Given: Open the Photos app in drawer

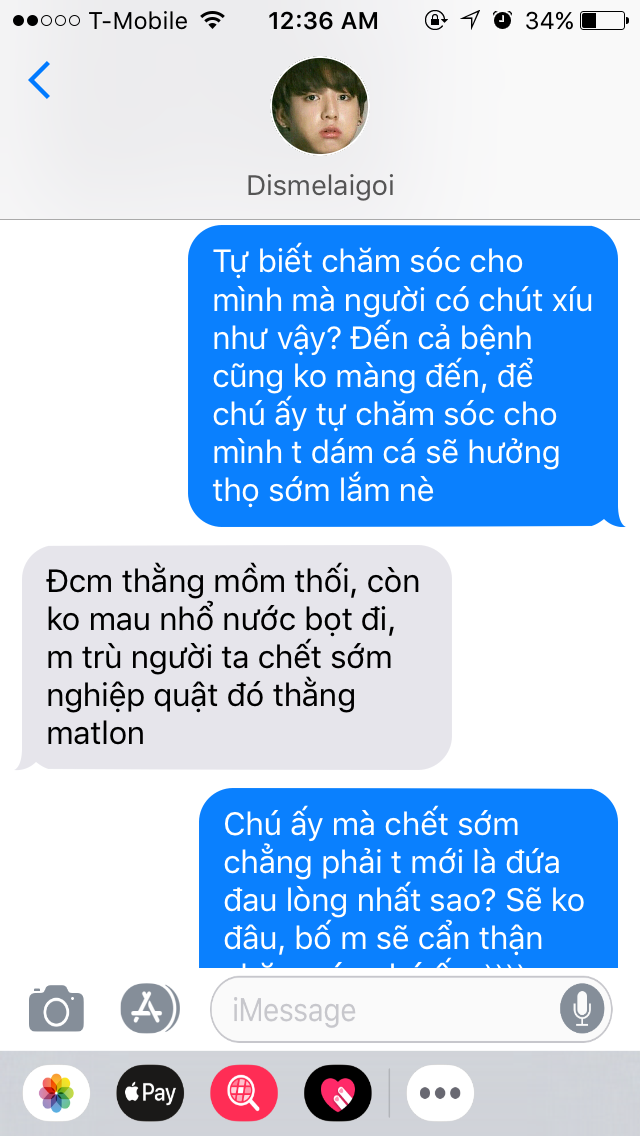Looking at the screenshot, I should (x=57, y=1093).
